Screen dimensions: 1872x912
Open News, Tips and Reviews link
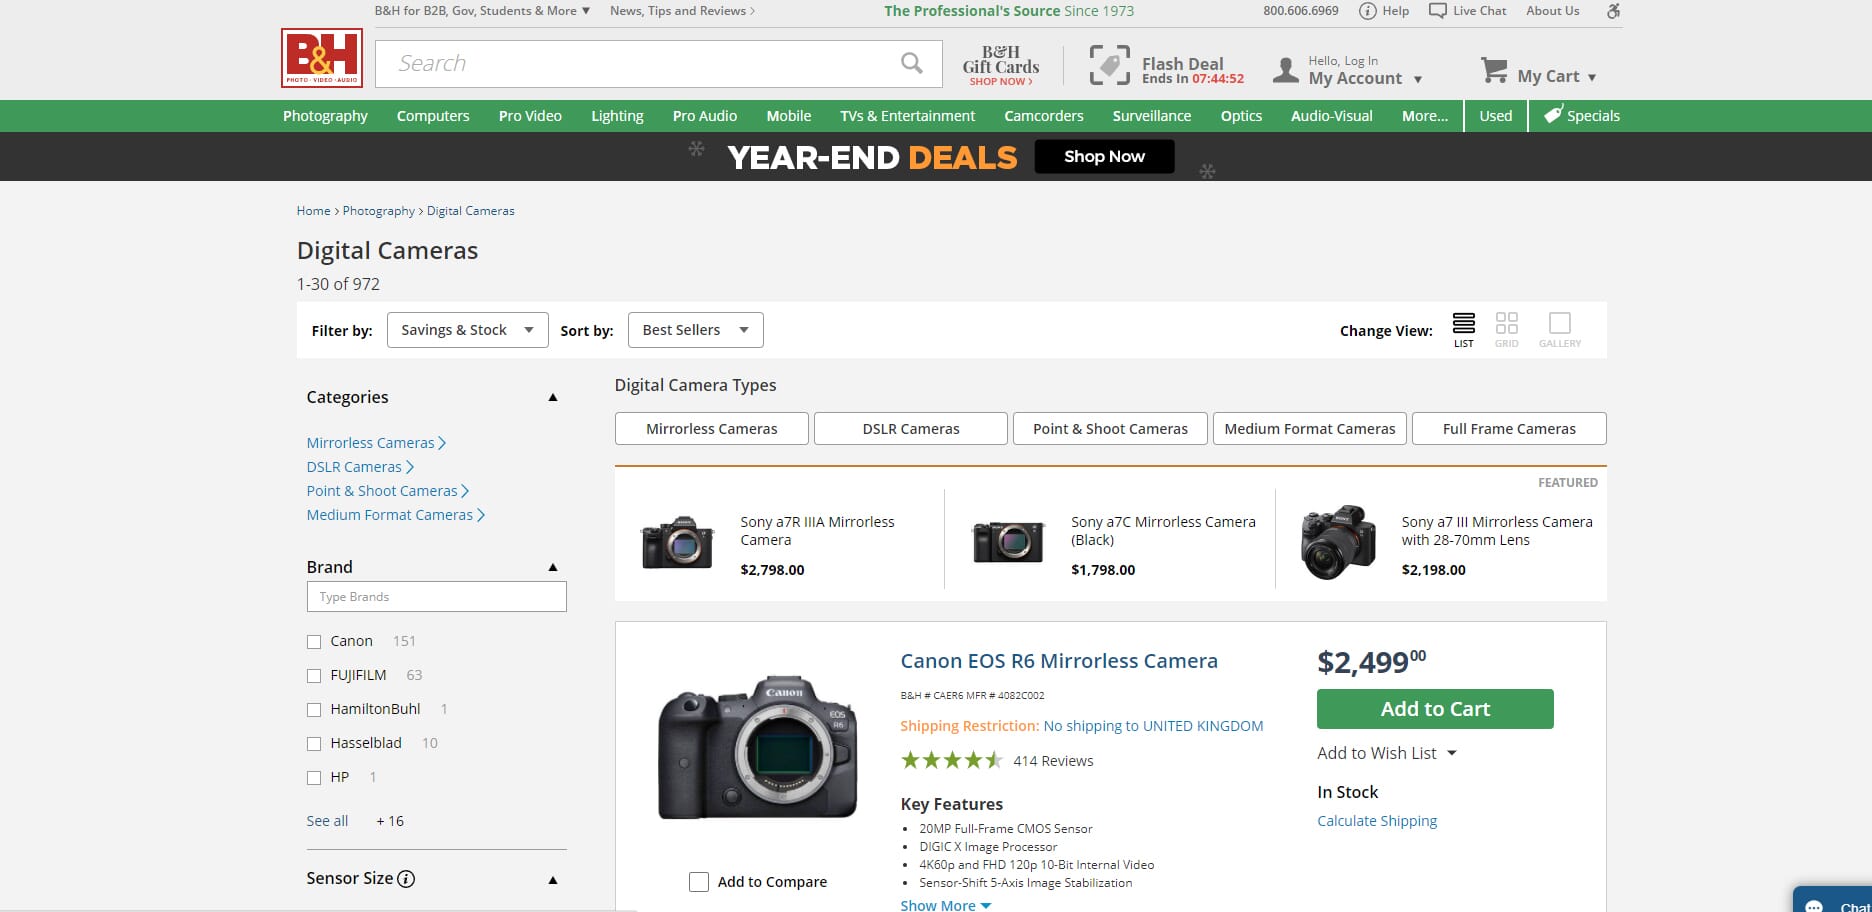point(682,11)
